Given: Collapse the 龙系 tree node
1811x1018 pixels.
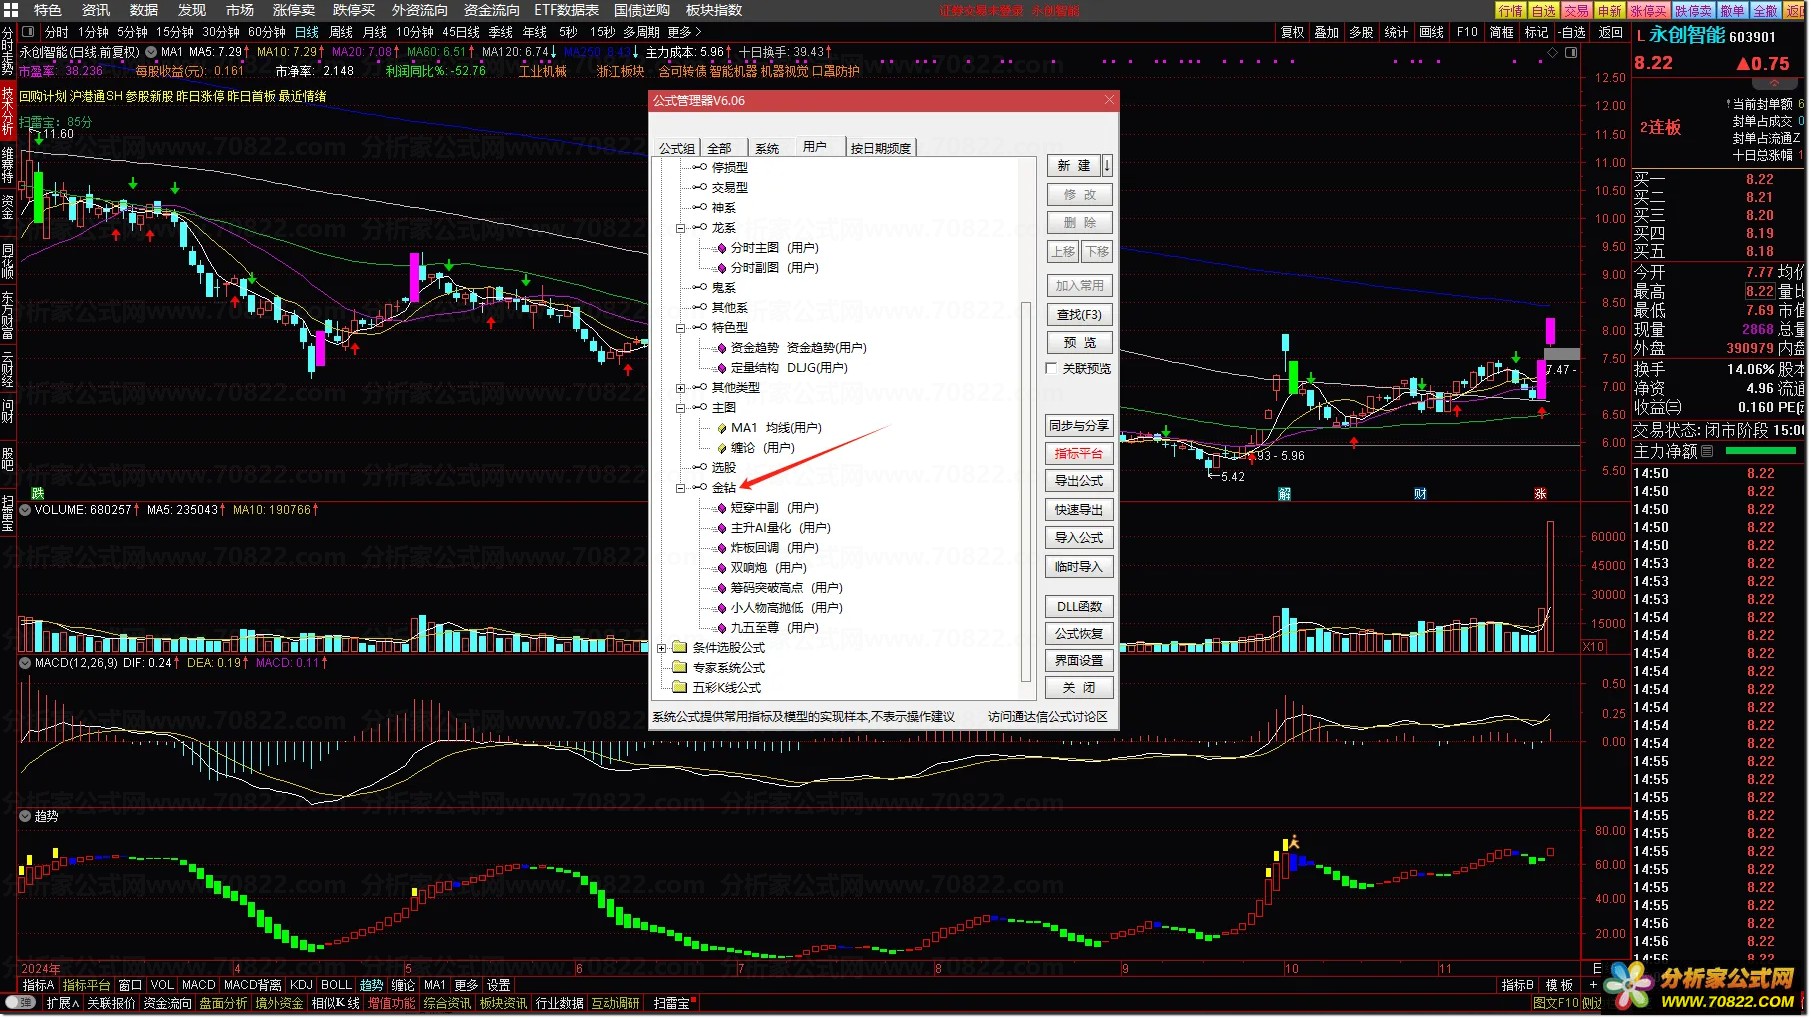Looking at the screenshot, I should coord(680,228).
